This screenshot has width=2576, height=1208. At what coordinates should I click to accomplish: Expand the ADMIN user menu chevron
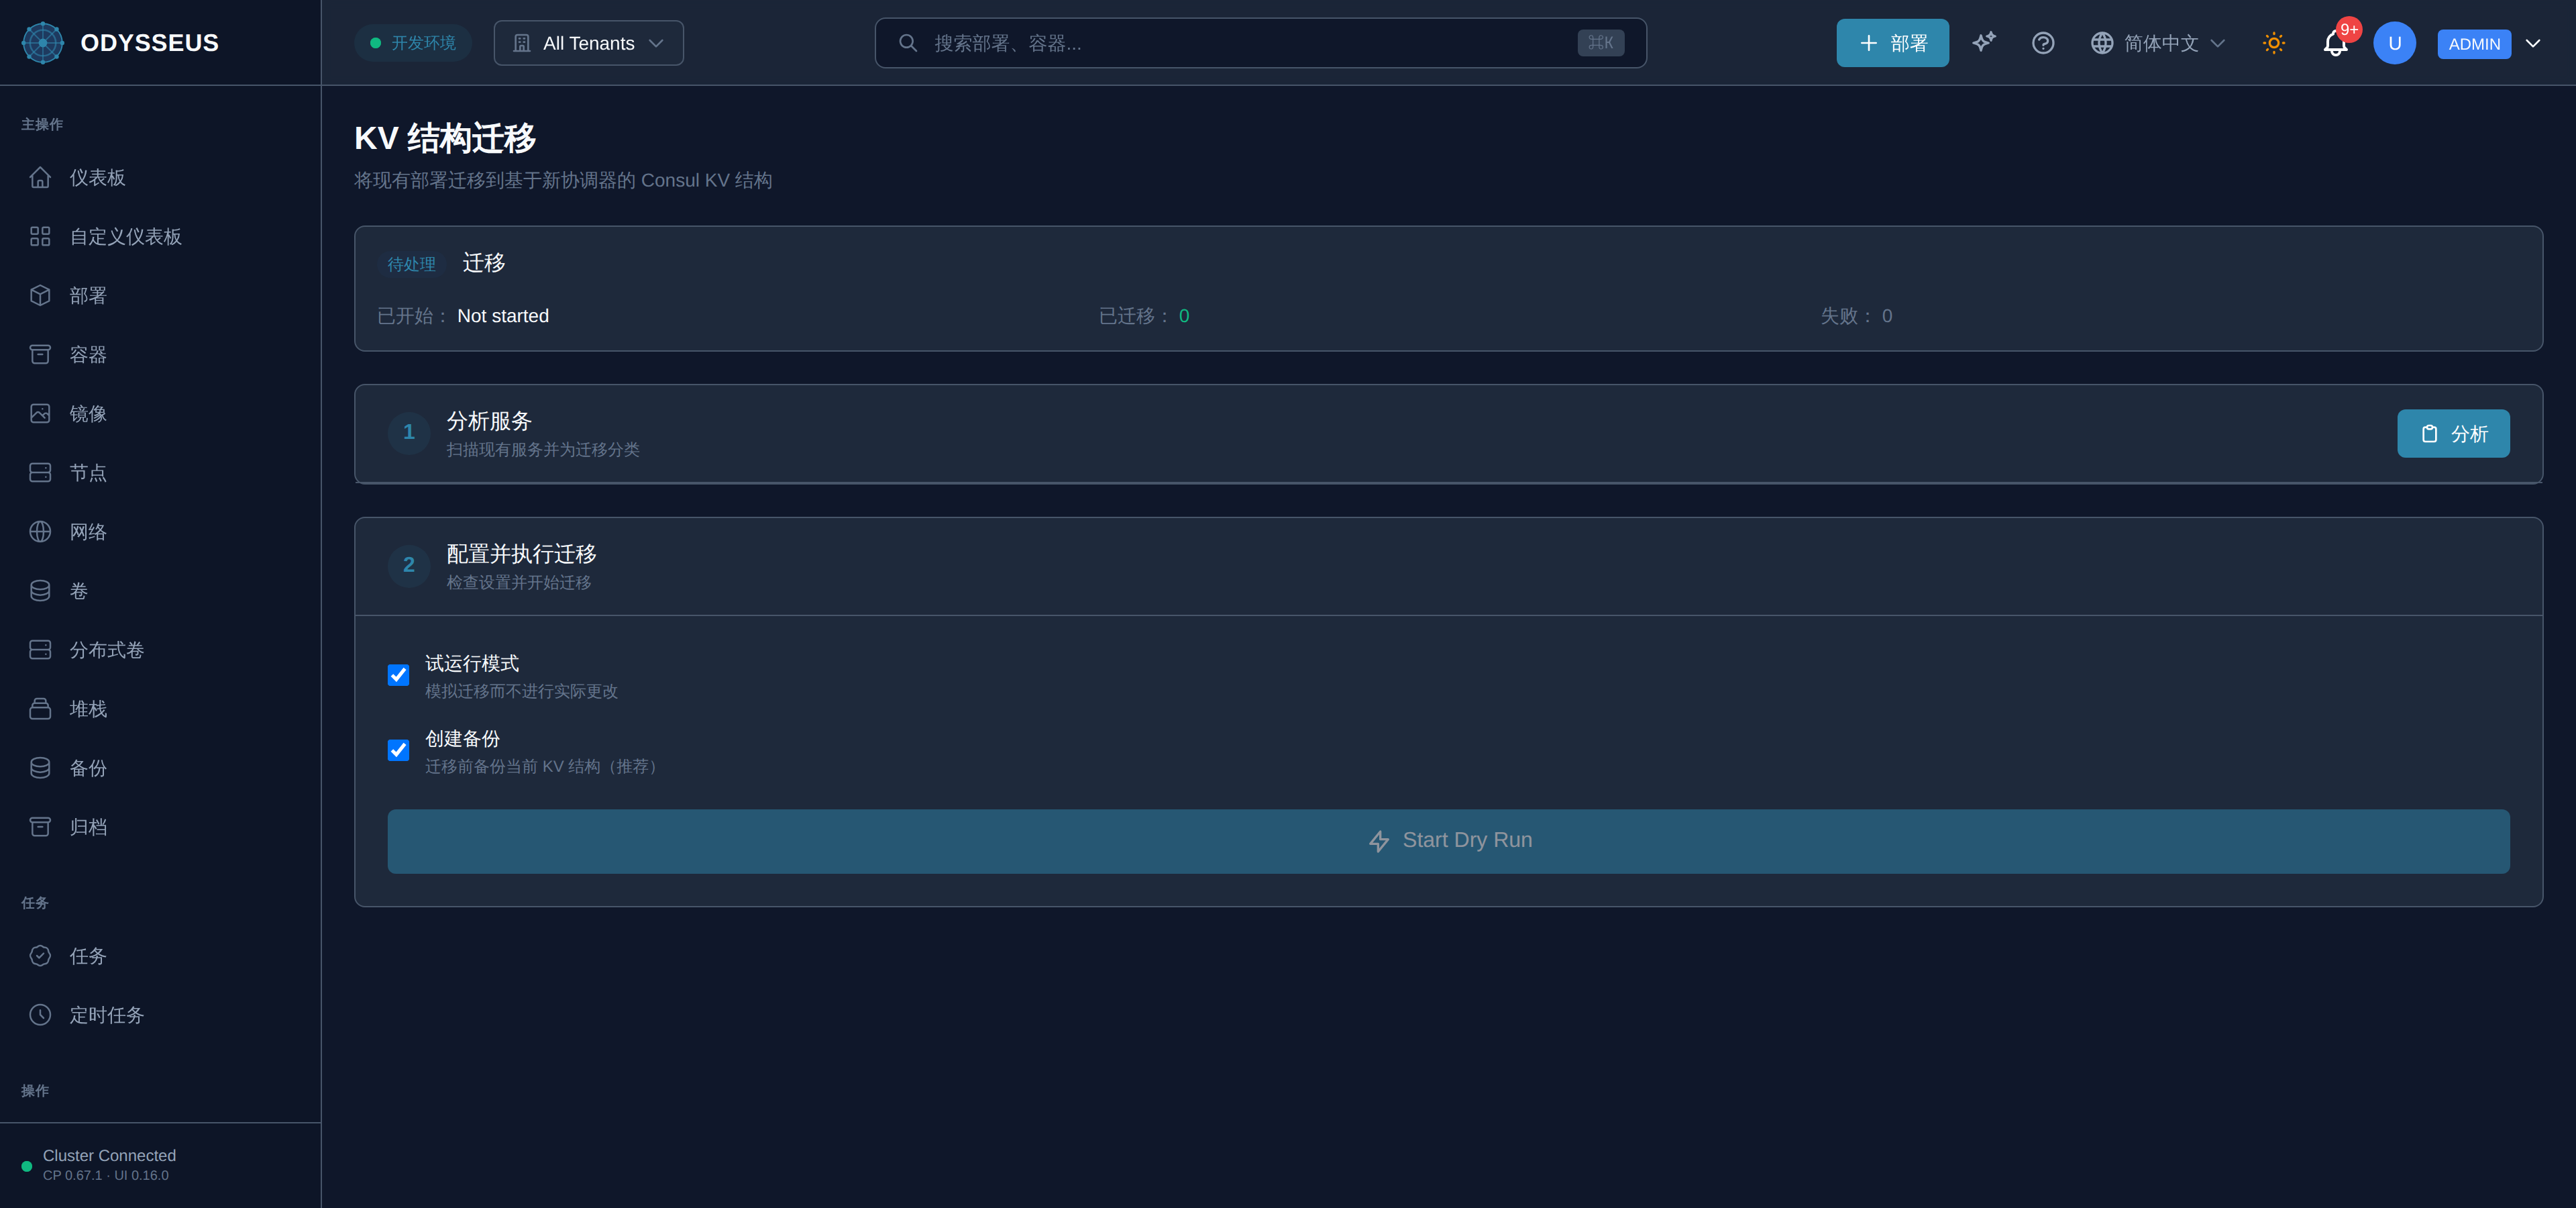[2533, 43]
